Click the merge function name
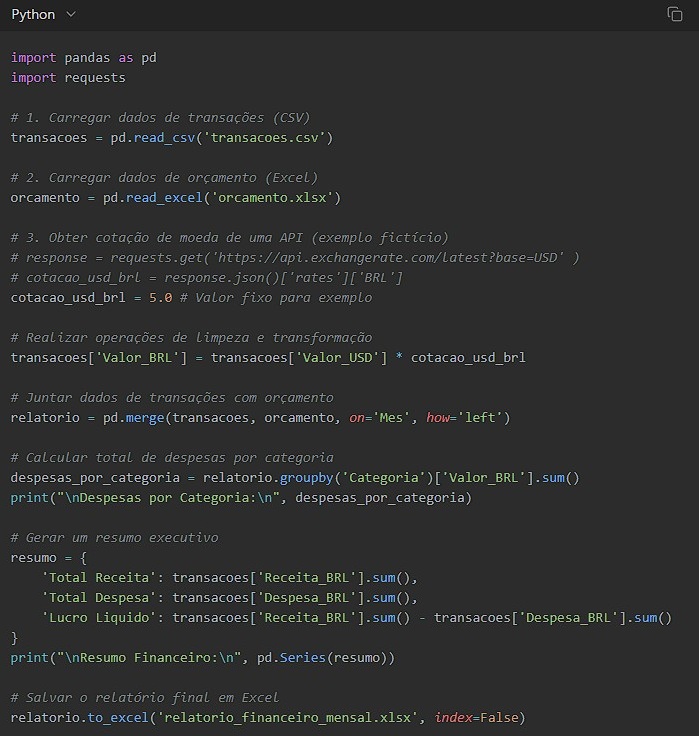The image size is (699, 736). [145, 418]
